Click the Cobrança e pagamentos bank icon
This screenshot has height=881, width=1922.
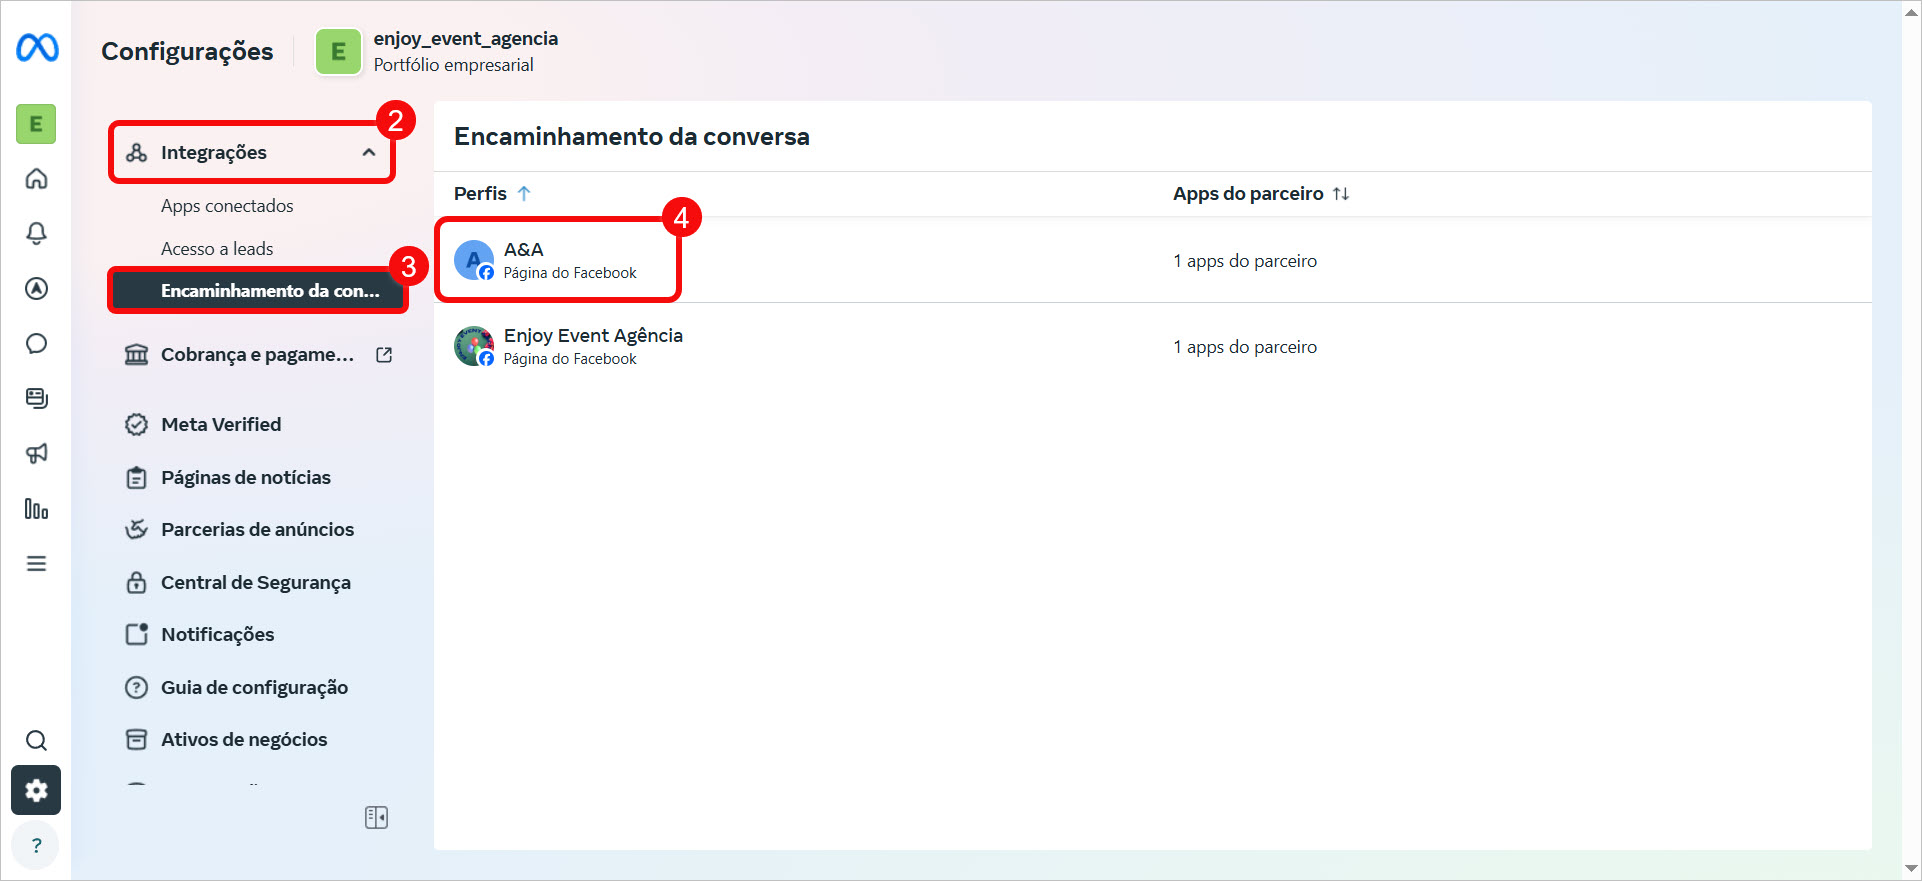137,355
